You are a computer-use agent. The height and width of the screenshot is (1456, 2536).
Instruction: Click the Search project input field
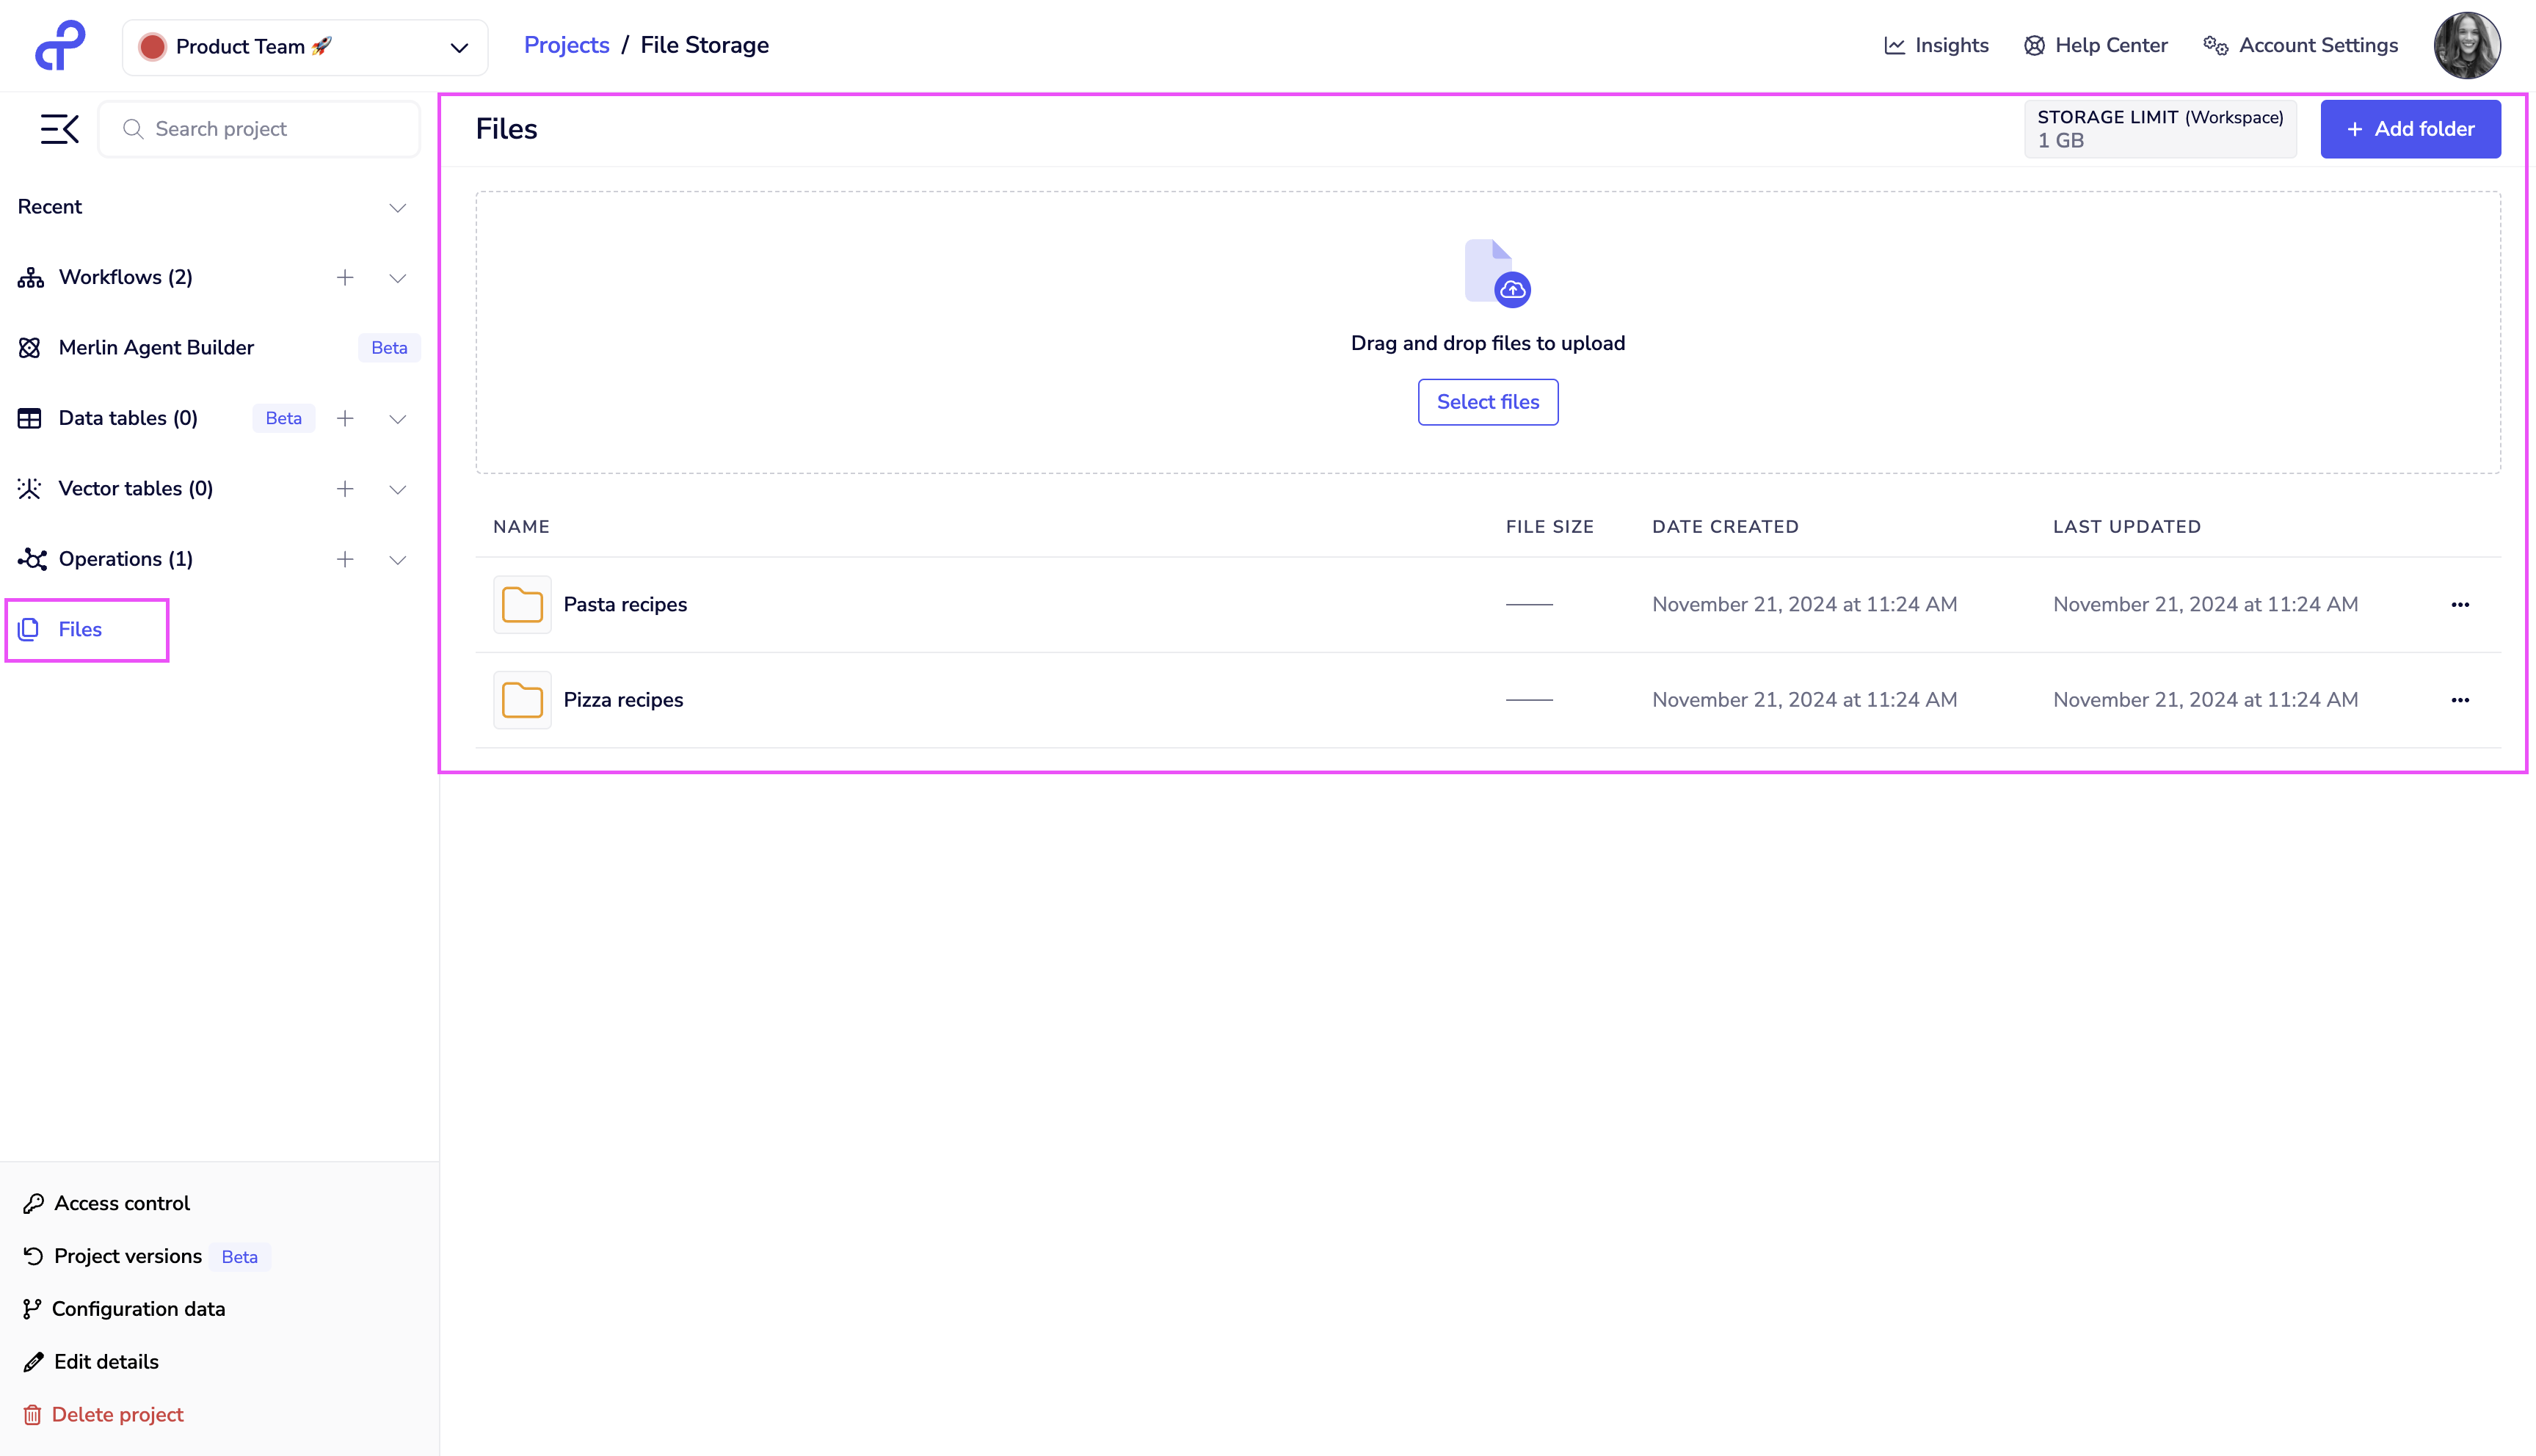click(258, 128)
